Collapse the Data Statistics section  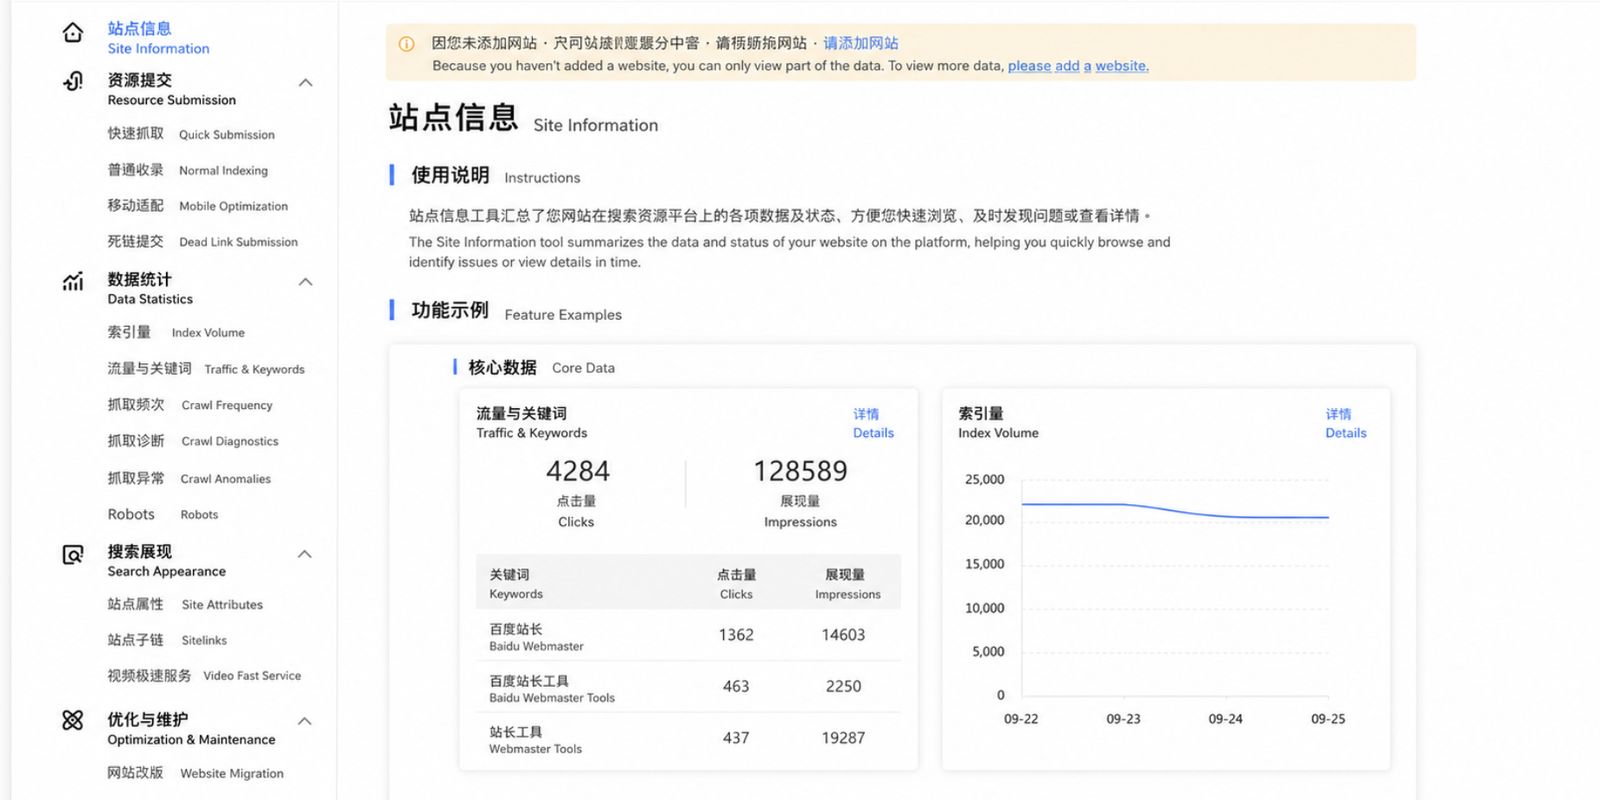click(x=306, y=282)
